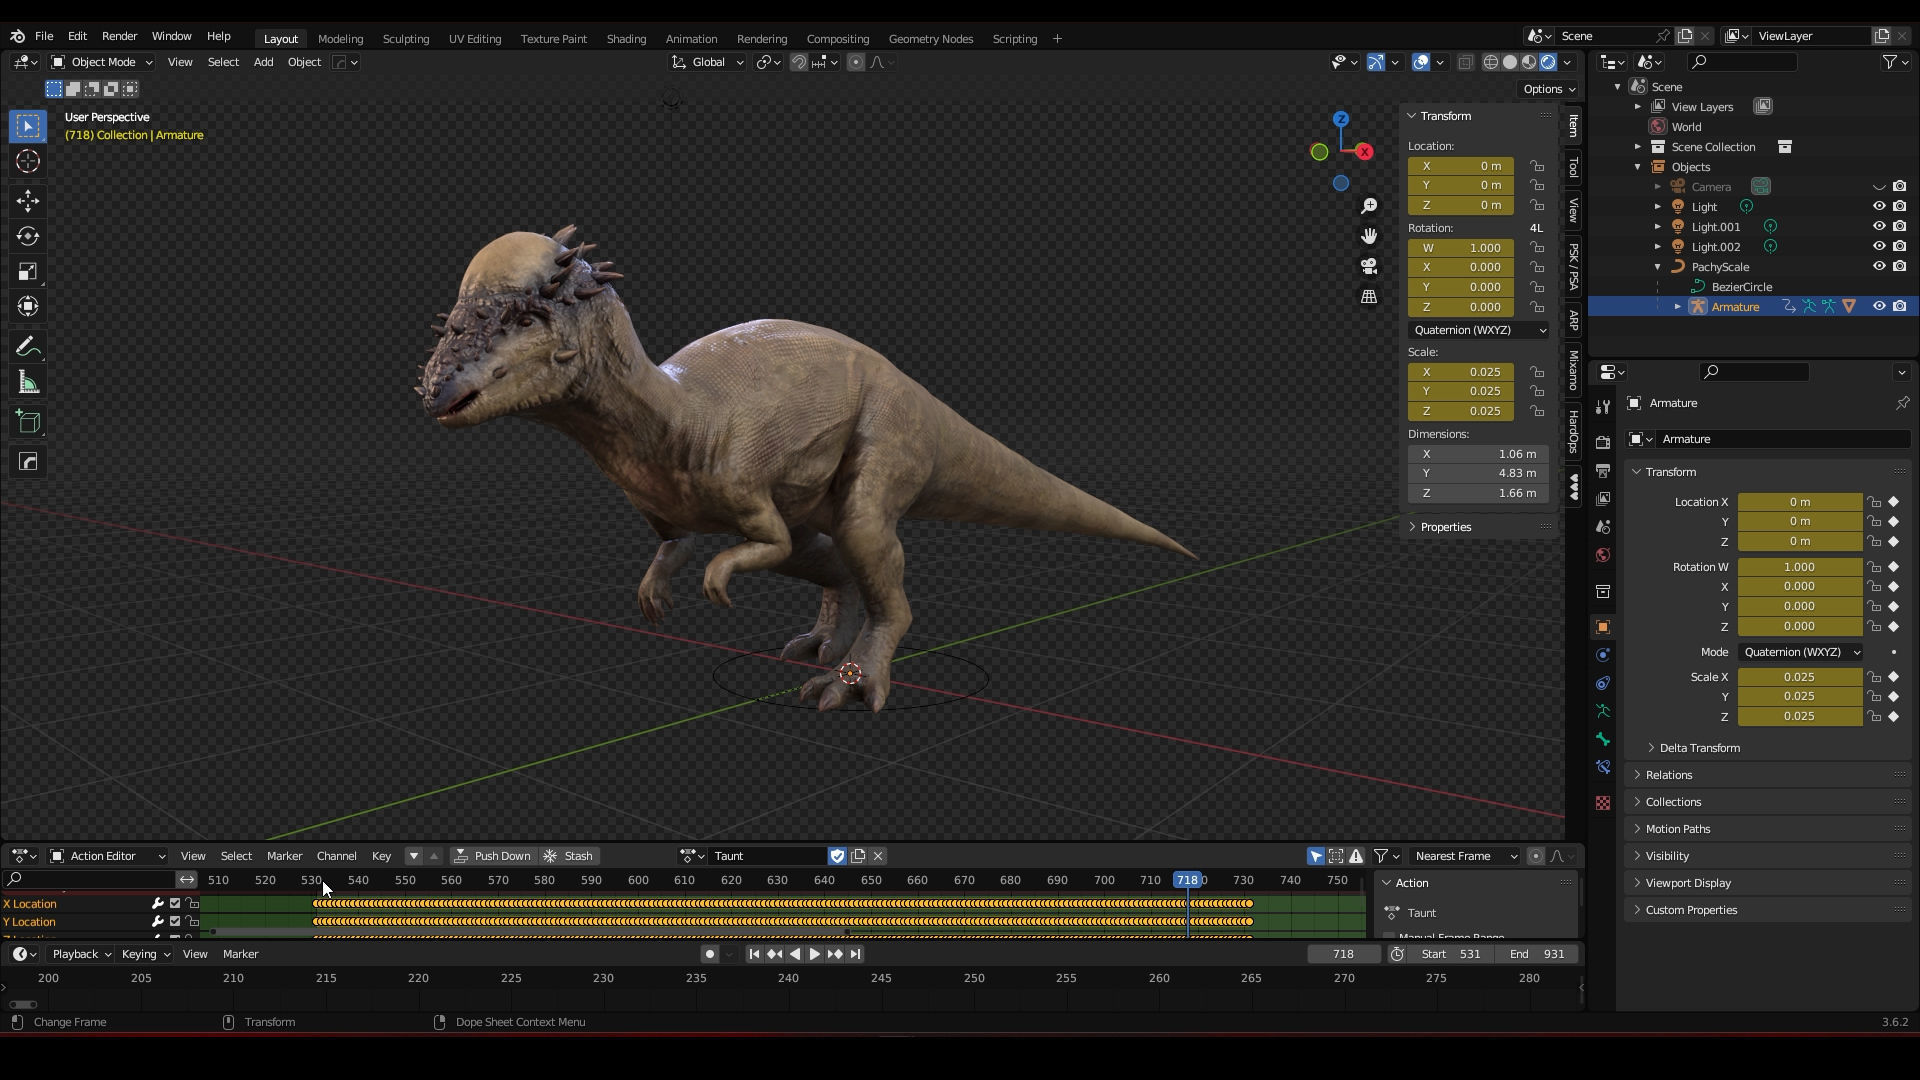
Task: Select the Measure tool
Action: point(28,382)
